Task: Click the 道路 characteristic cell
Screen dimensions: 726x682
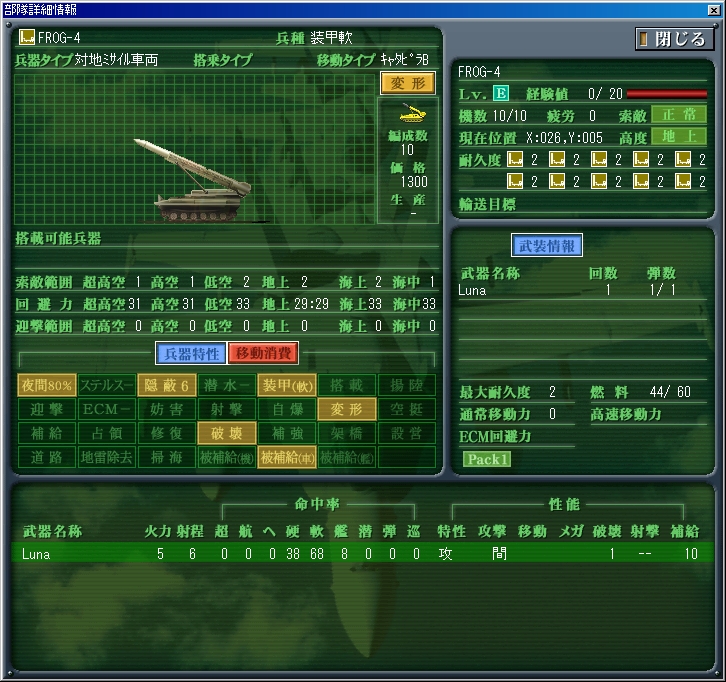Action: click(47, 457)
